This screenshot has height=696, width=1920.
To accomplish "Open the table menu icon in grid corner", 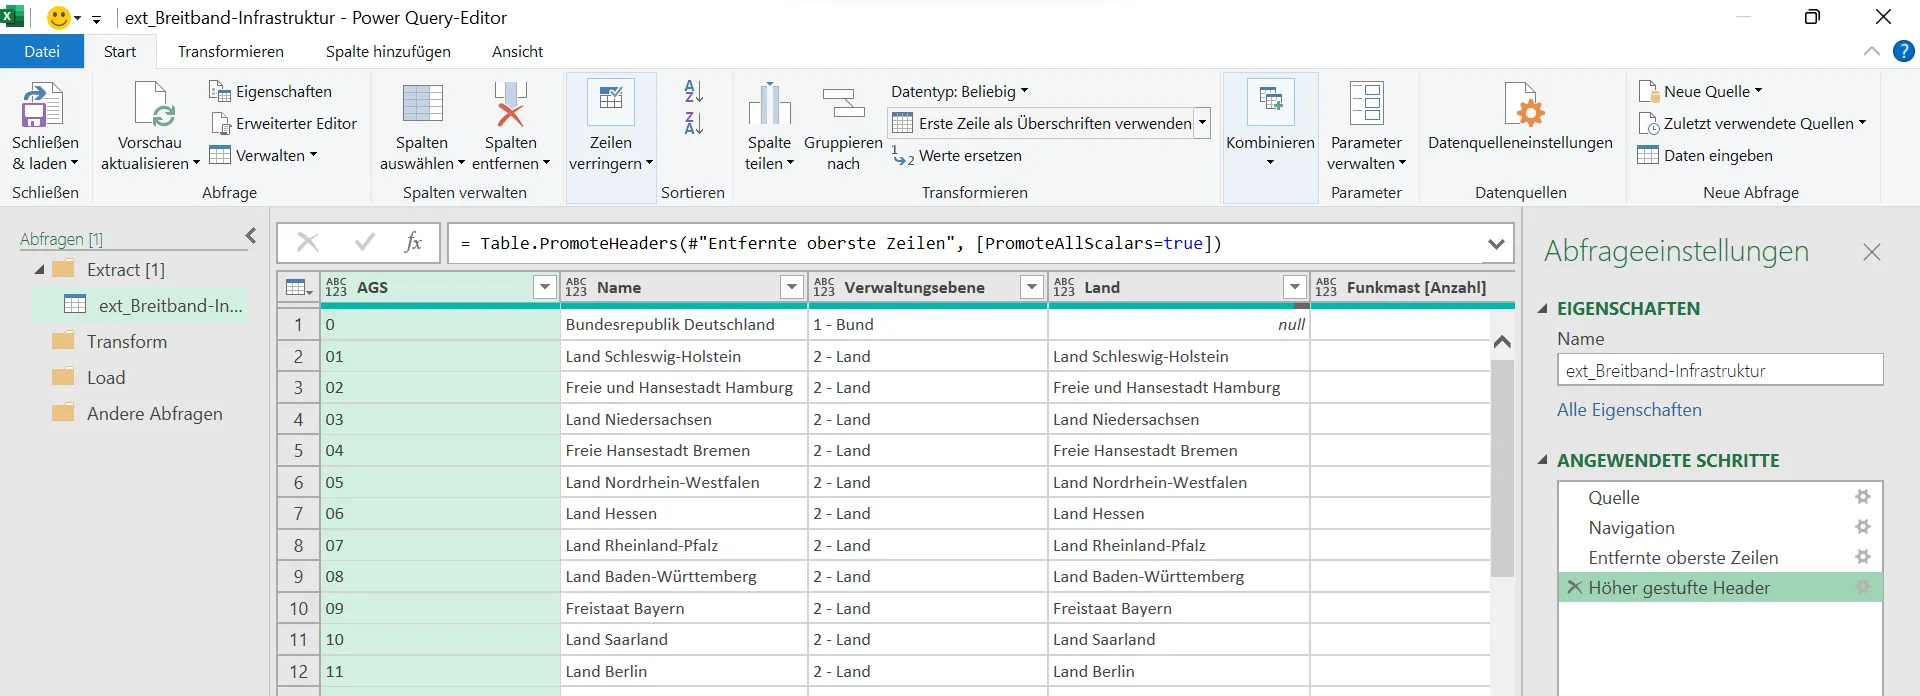I will click(x=298, y=287).
